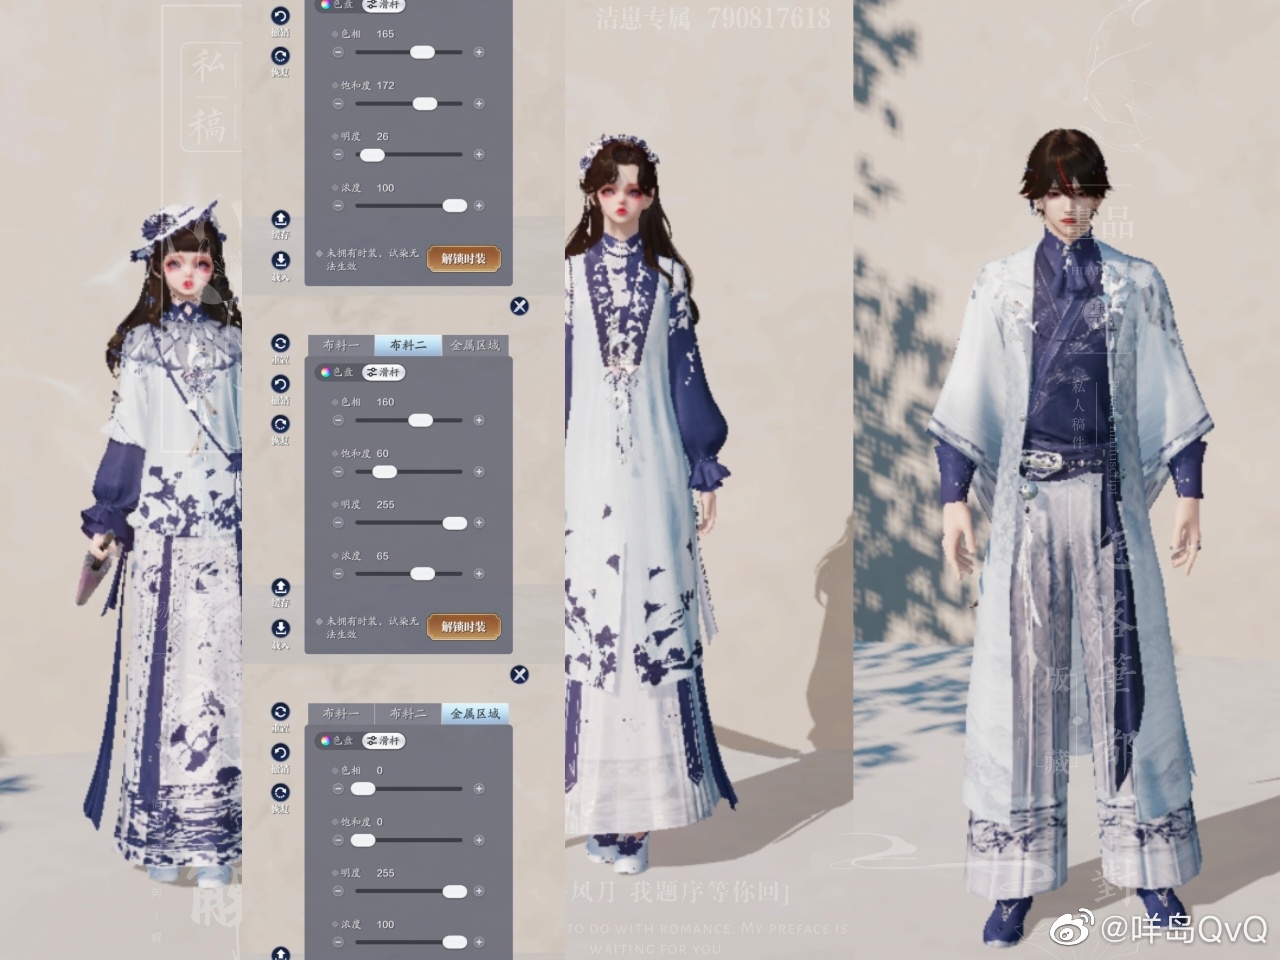
Task: Click 恢复 redo icon beside the 金属区域 panel
Action: point(280,792)
